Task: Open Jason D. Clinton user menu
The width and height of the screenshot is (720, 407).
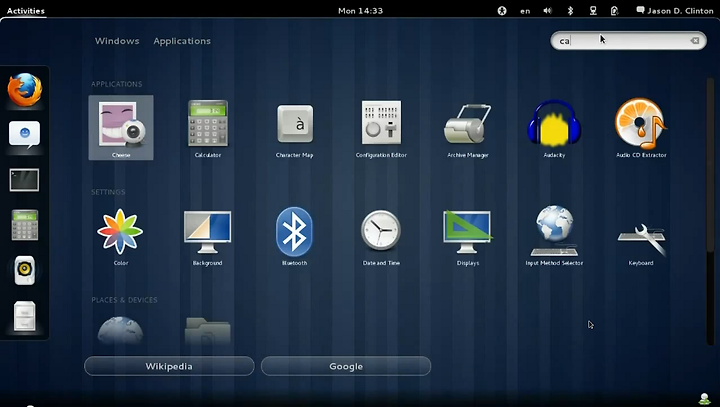Action: (675, 11)
